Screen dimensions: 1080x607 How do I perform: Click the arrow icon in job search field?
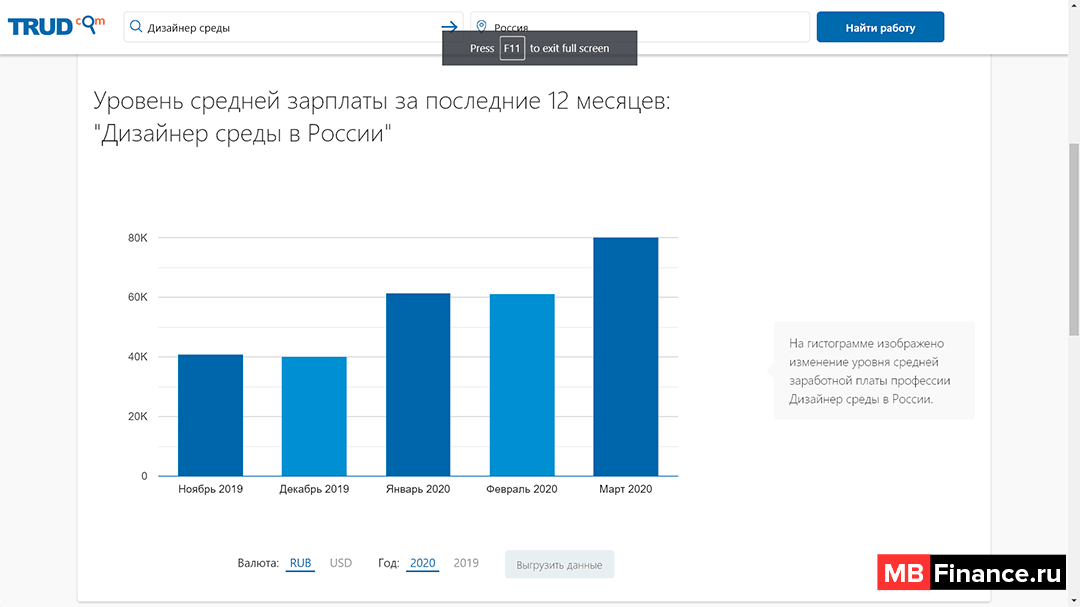[x=449, y=27]
